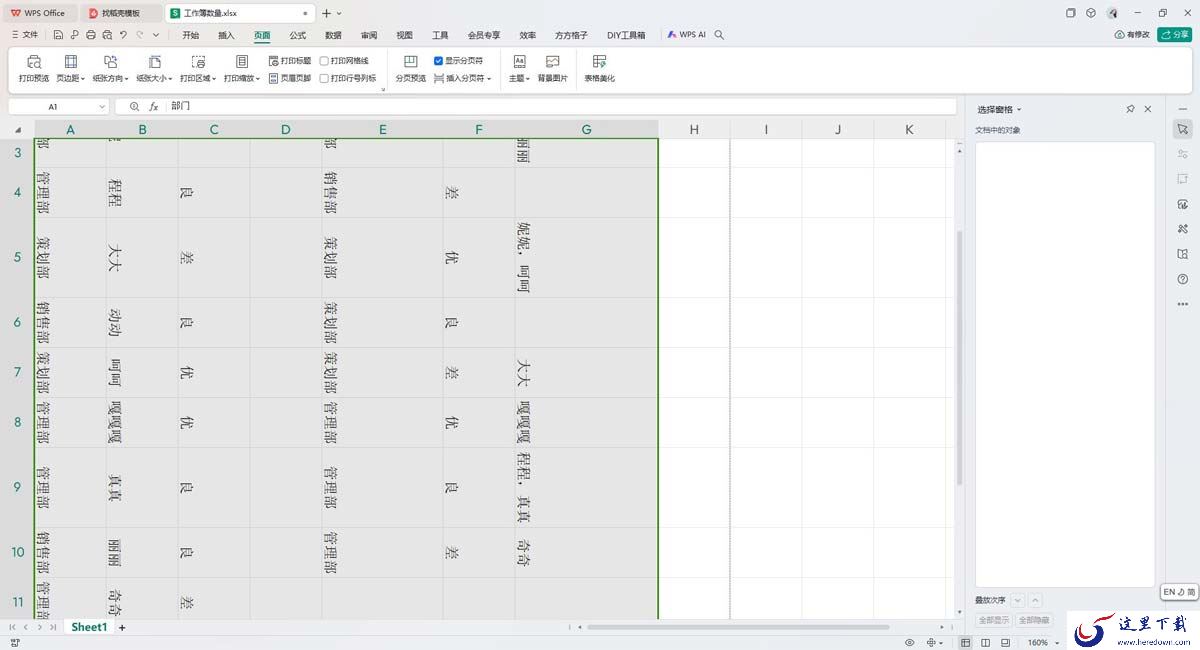
Task: Switch to the Insert (插入) ribbon tab
Action: pyautogui.click(x=226, y=34)
